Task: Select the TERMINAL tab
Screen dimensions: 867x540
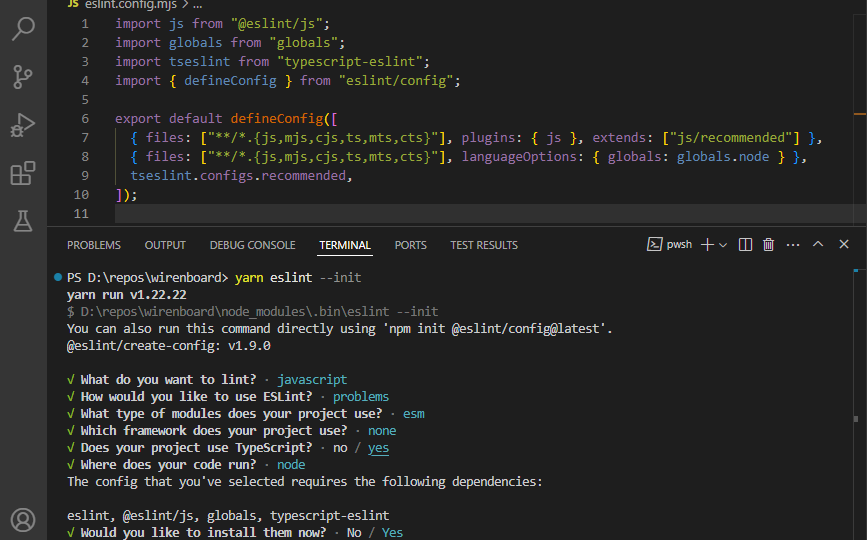Action: coord(345,245)
